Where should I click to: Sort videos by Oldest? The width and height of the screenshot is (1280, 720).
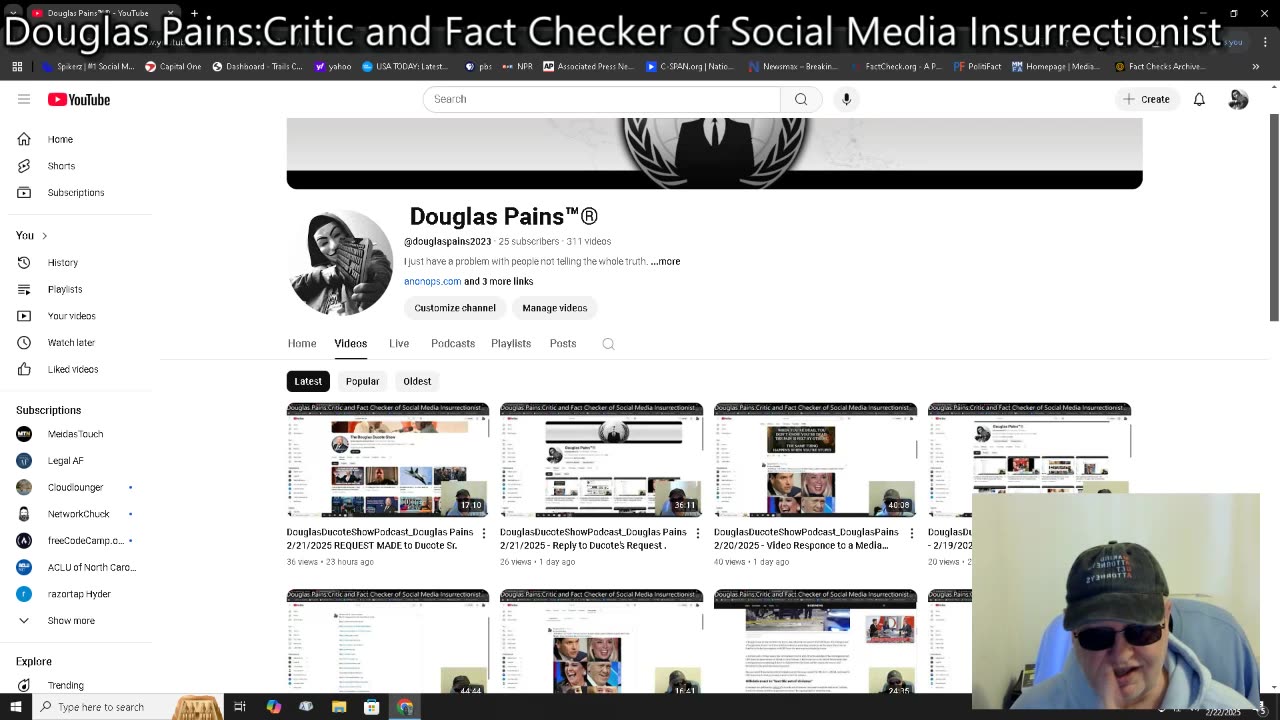pos(417,381)
